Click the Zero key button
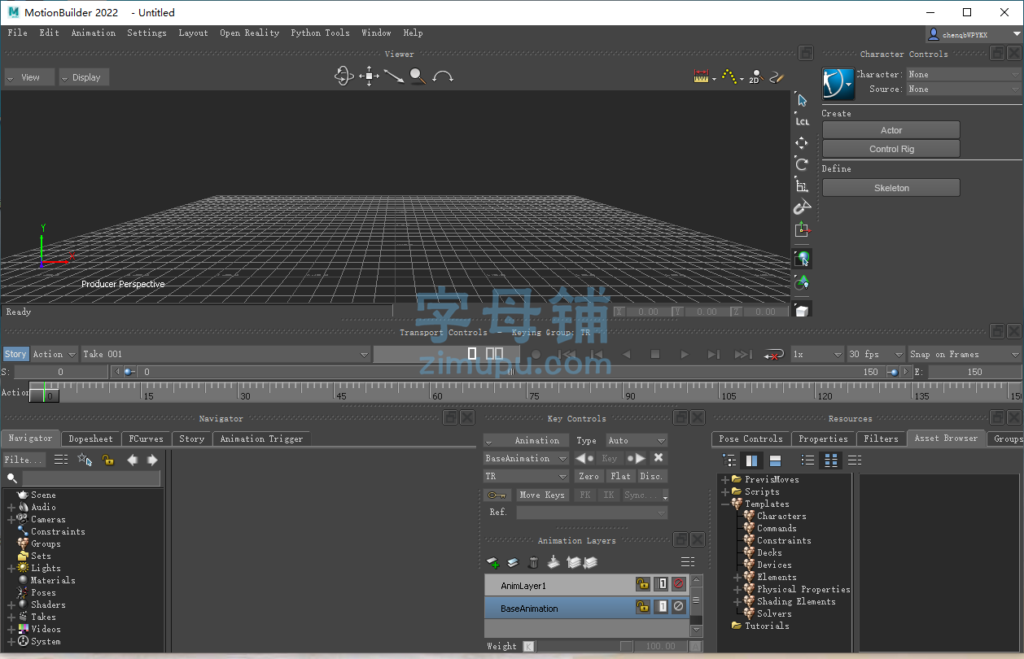This screenshot has height=659, width=1024. pos(588,476)
